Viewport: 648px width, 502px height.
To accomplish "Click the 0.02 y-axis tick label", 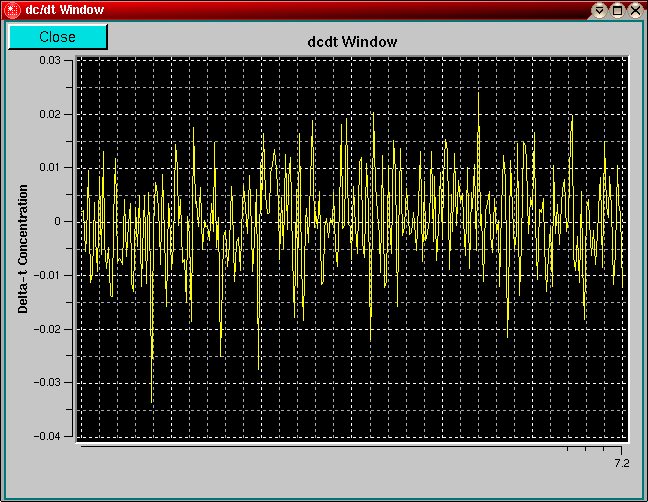I will click(48, 114).
